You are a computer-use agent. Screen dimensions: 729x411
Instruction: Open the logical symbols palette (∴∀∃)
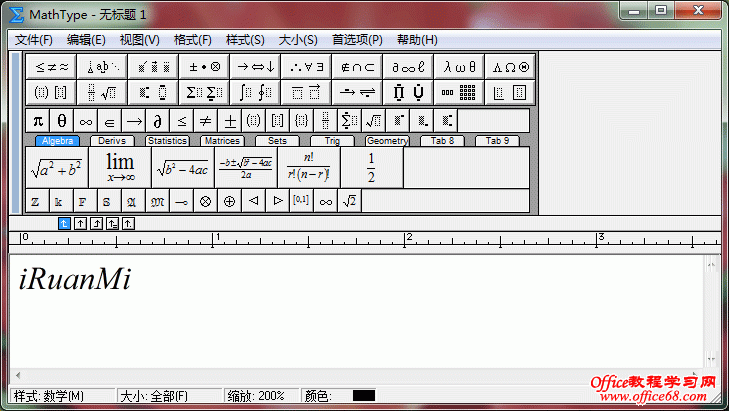click(306, 67)
